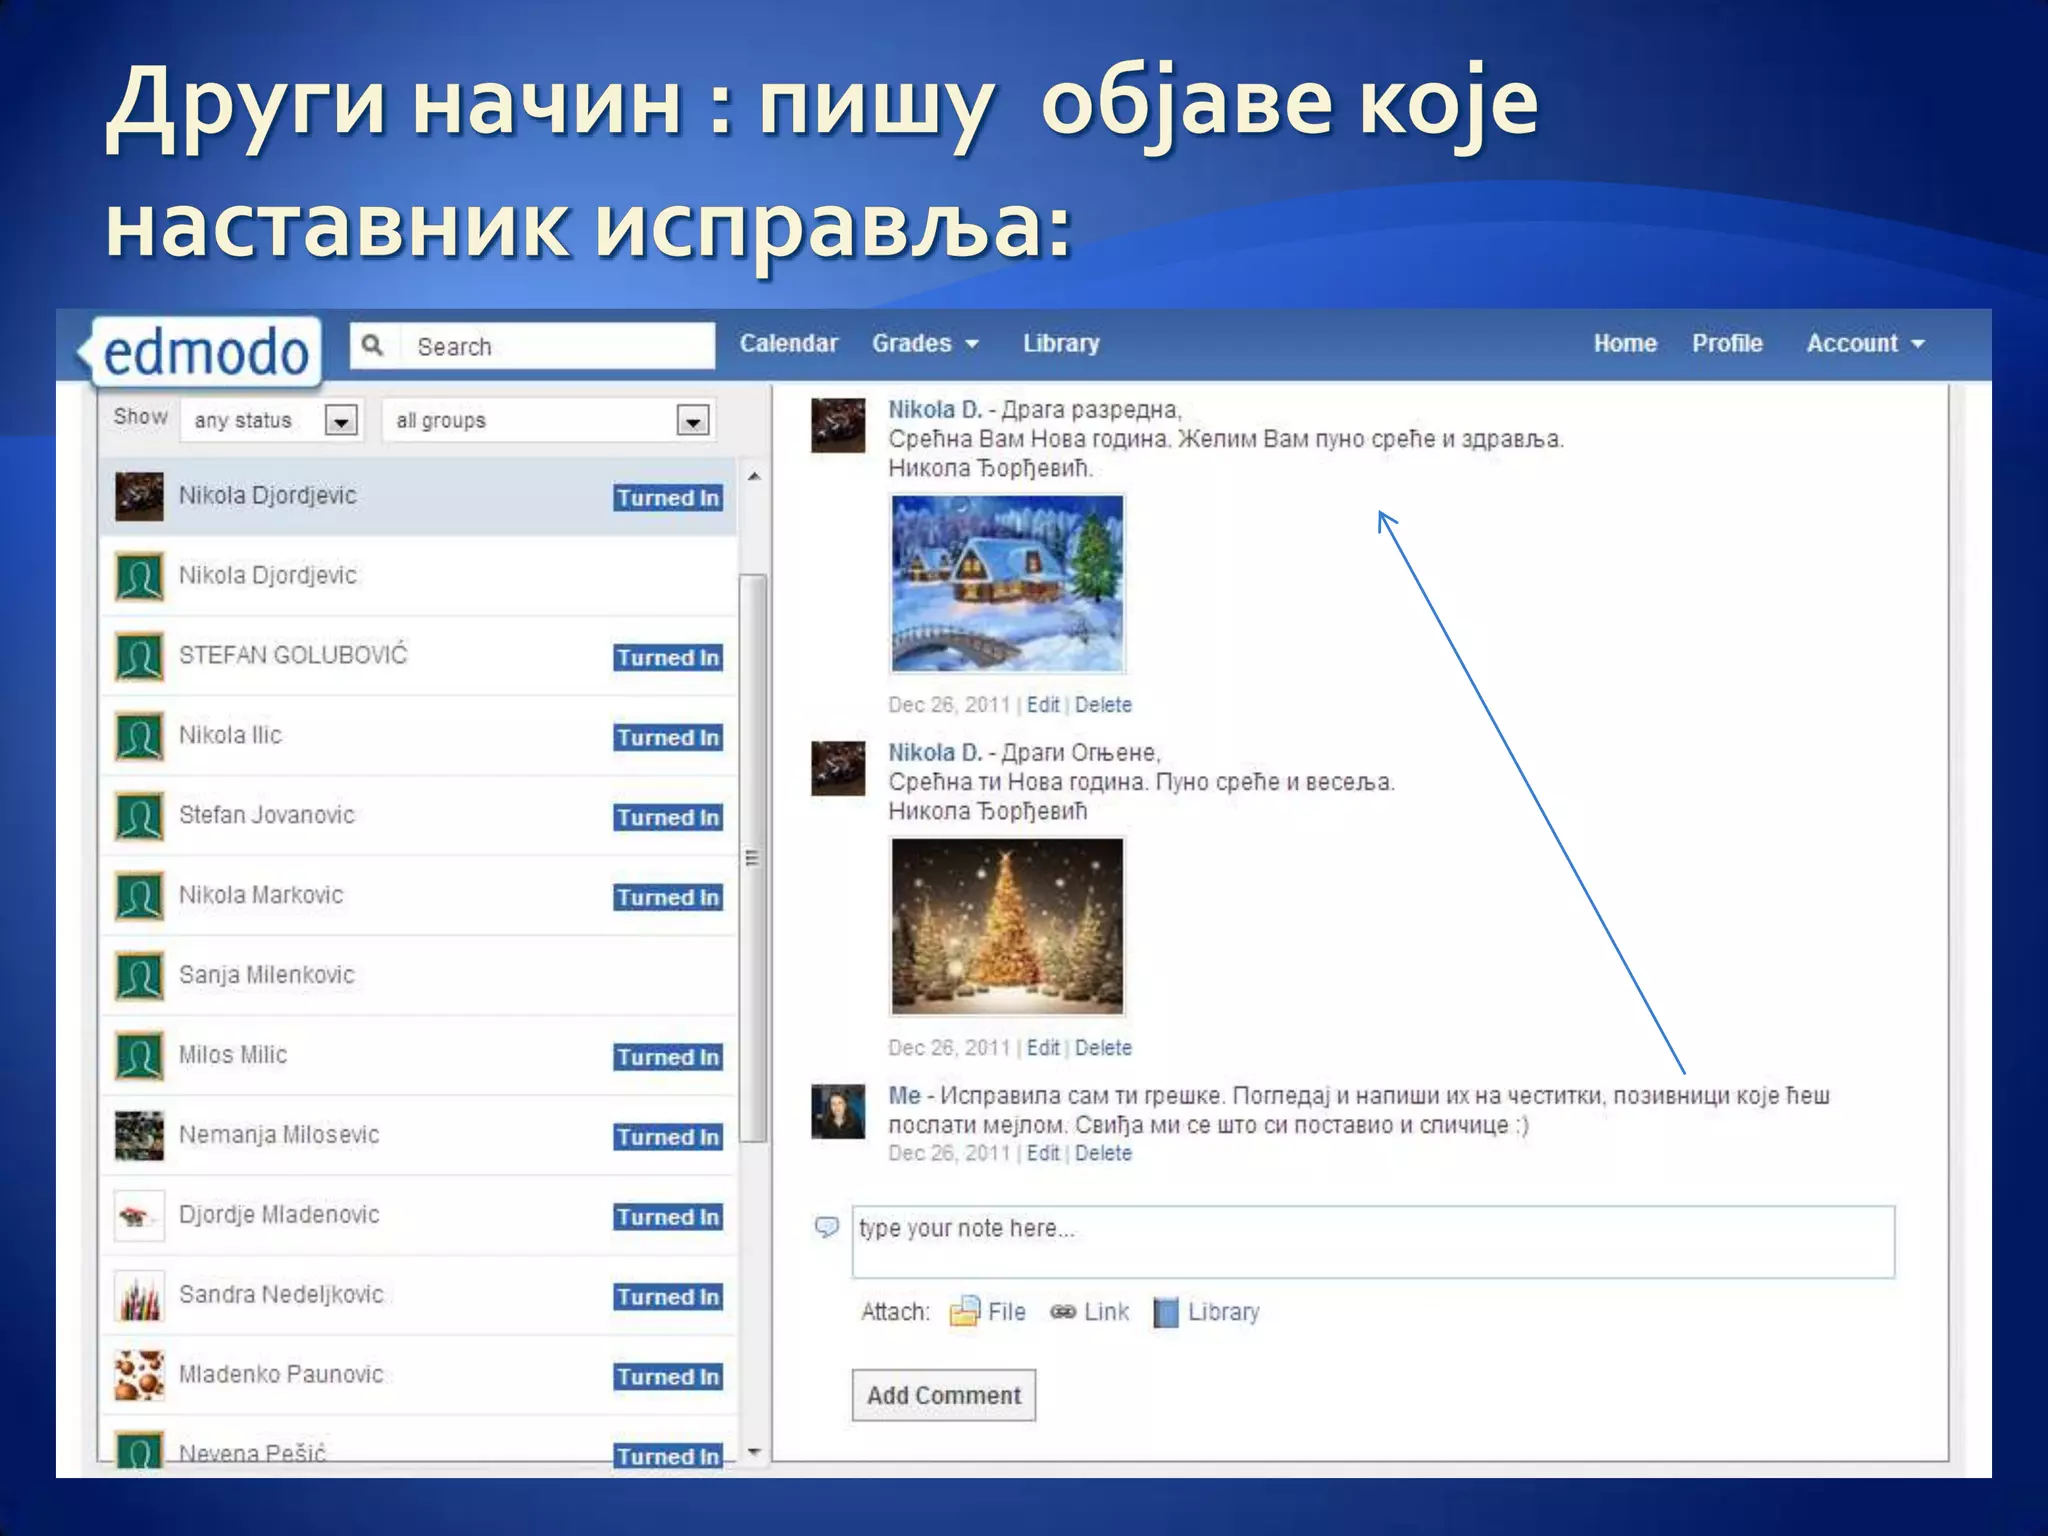Open the 'all groups' dropdown
This screenshot has height=1536, width=2048.
(692, 421)
